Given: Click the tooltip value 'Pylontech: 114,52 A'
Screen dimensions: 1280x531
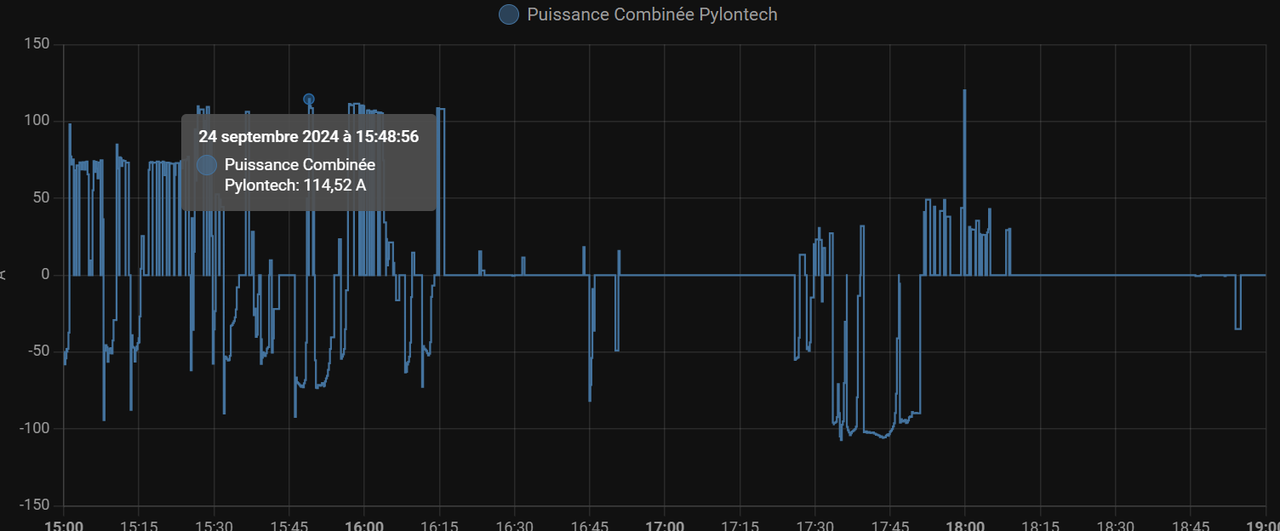Looking at the screenshot, I should click(295, 184).
